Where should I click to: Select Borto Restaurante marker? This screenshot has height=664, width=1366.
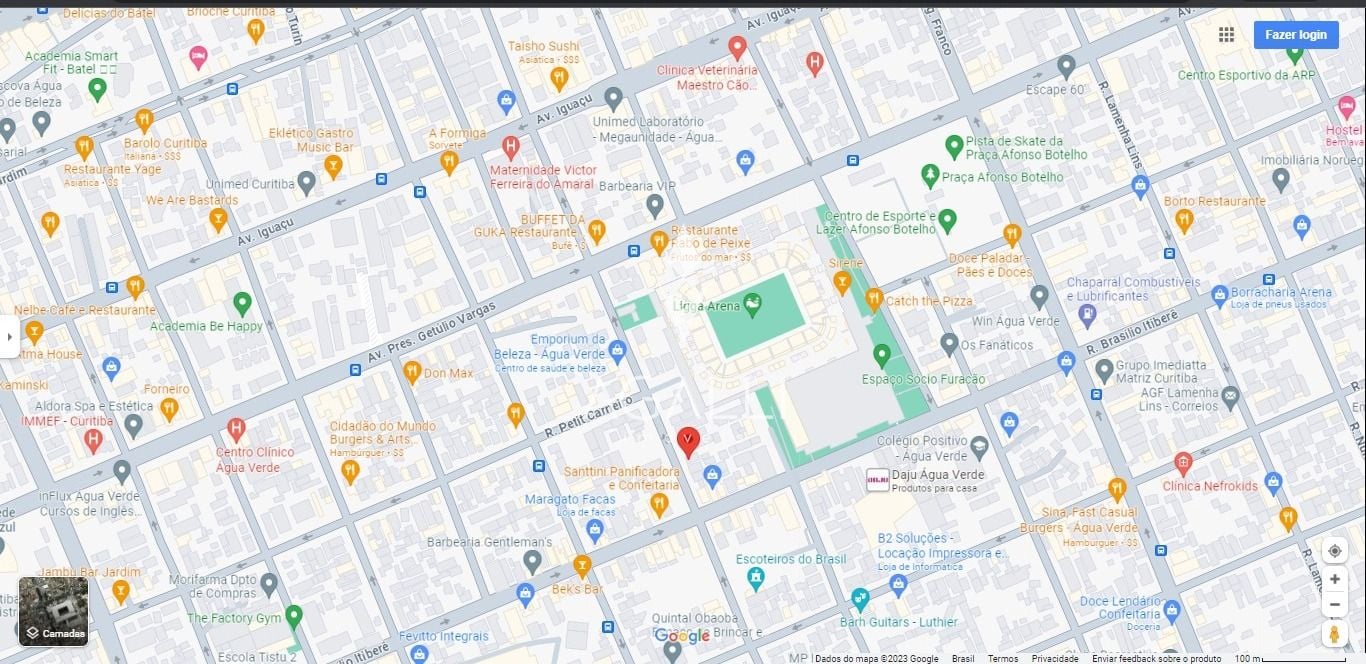[1185, 220]
